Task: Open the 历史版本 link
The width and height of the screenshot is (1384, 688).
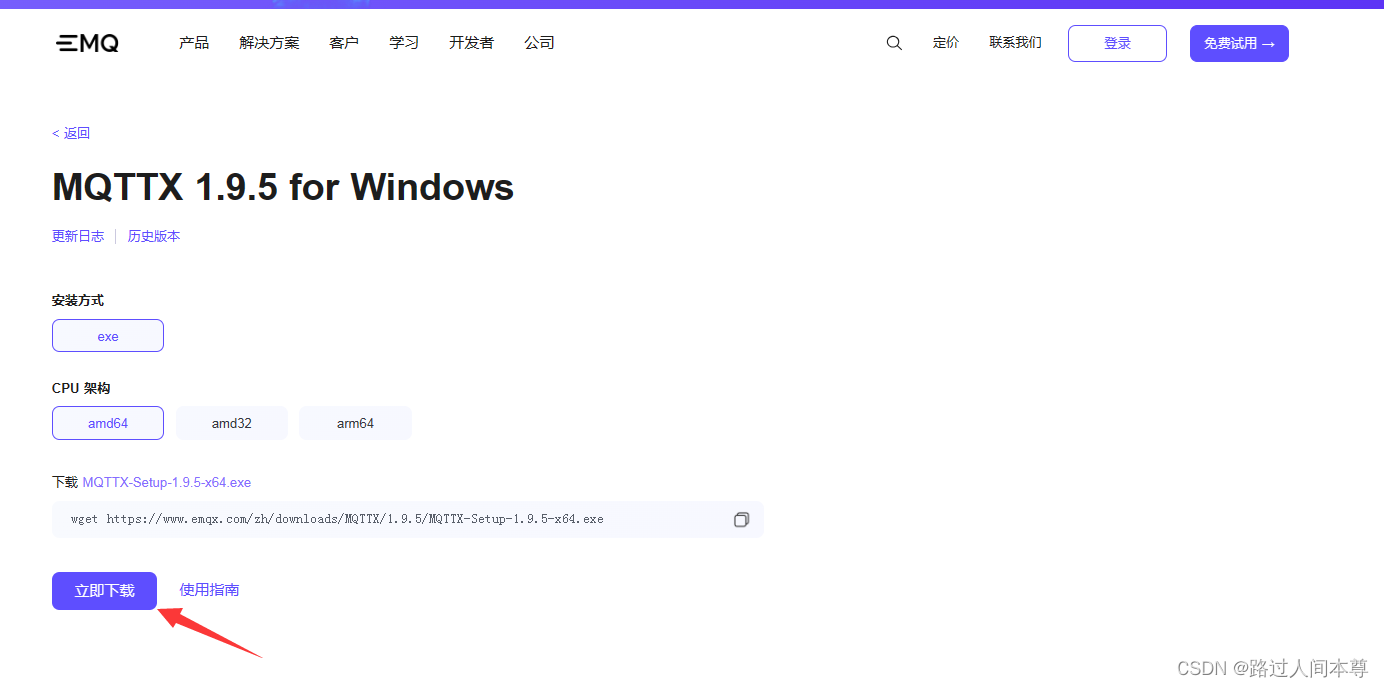Action: [x=154, y=236]
